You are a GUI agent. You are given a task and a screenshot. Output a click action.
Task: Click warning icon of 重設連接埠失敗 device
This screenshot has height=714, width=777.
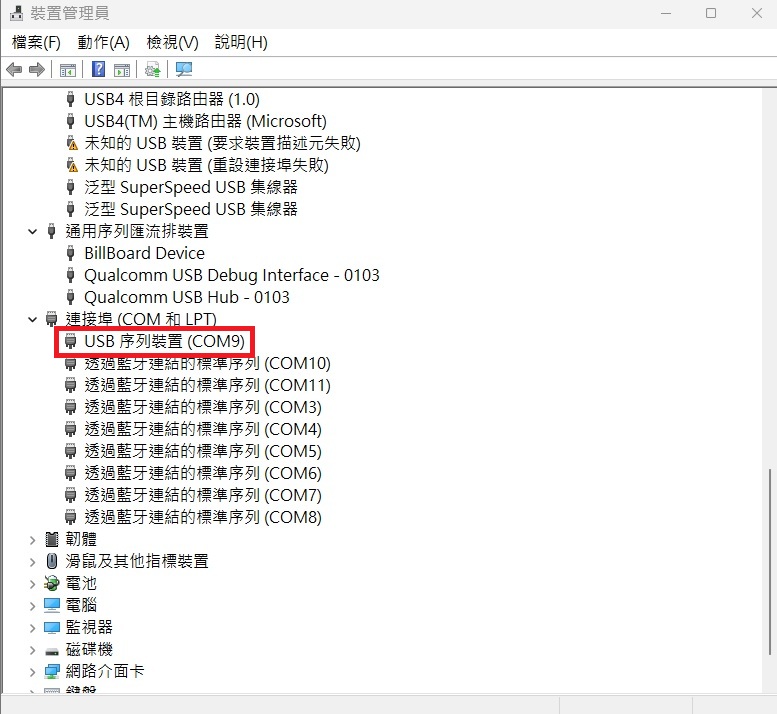coord(72,165)
